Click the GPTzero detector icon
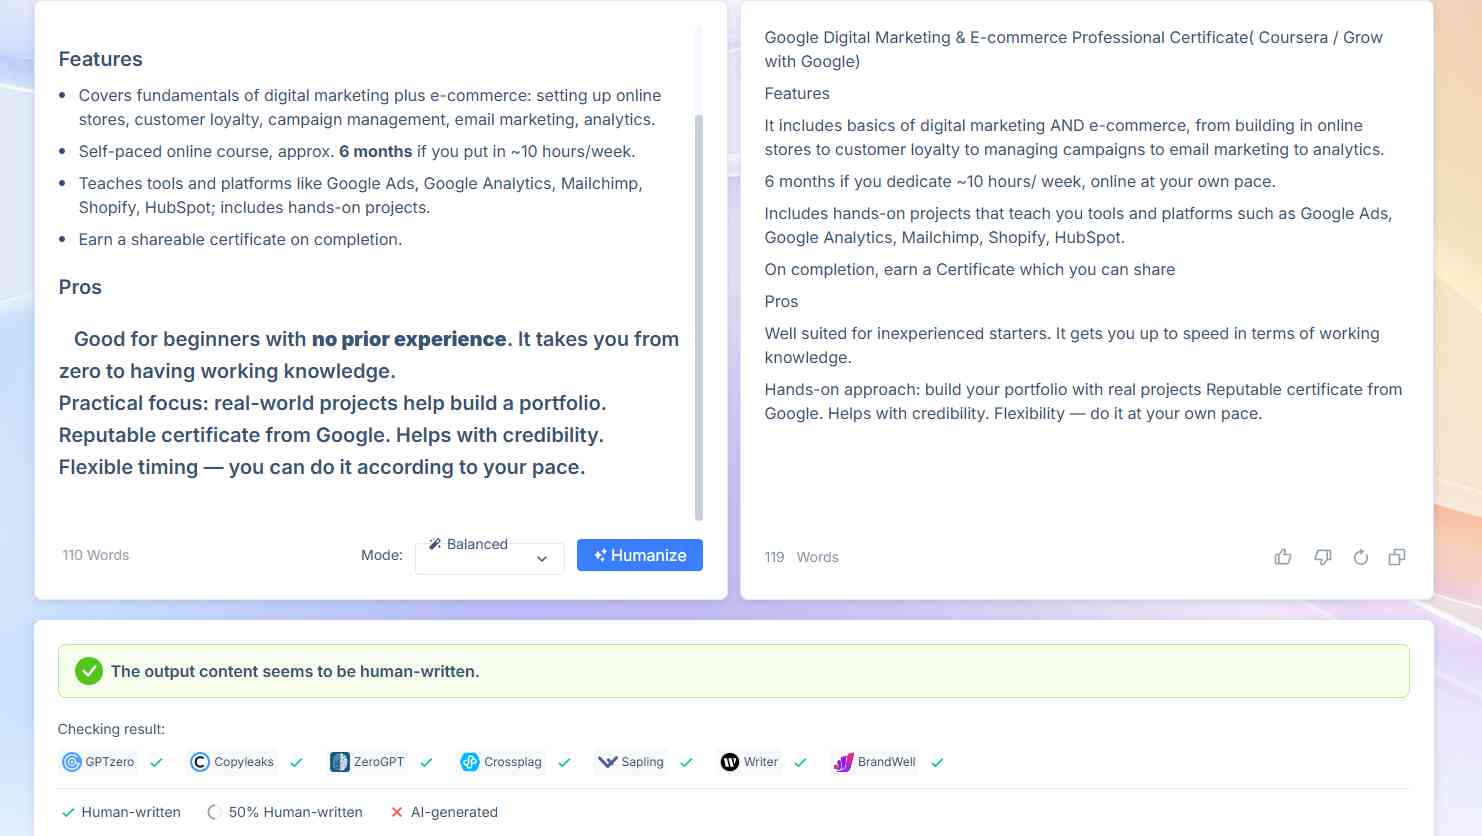Viewport: 1482px width, 836px height. click(x=72, y=762)
